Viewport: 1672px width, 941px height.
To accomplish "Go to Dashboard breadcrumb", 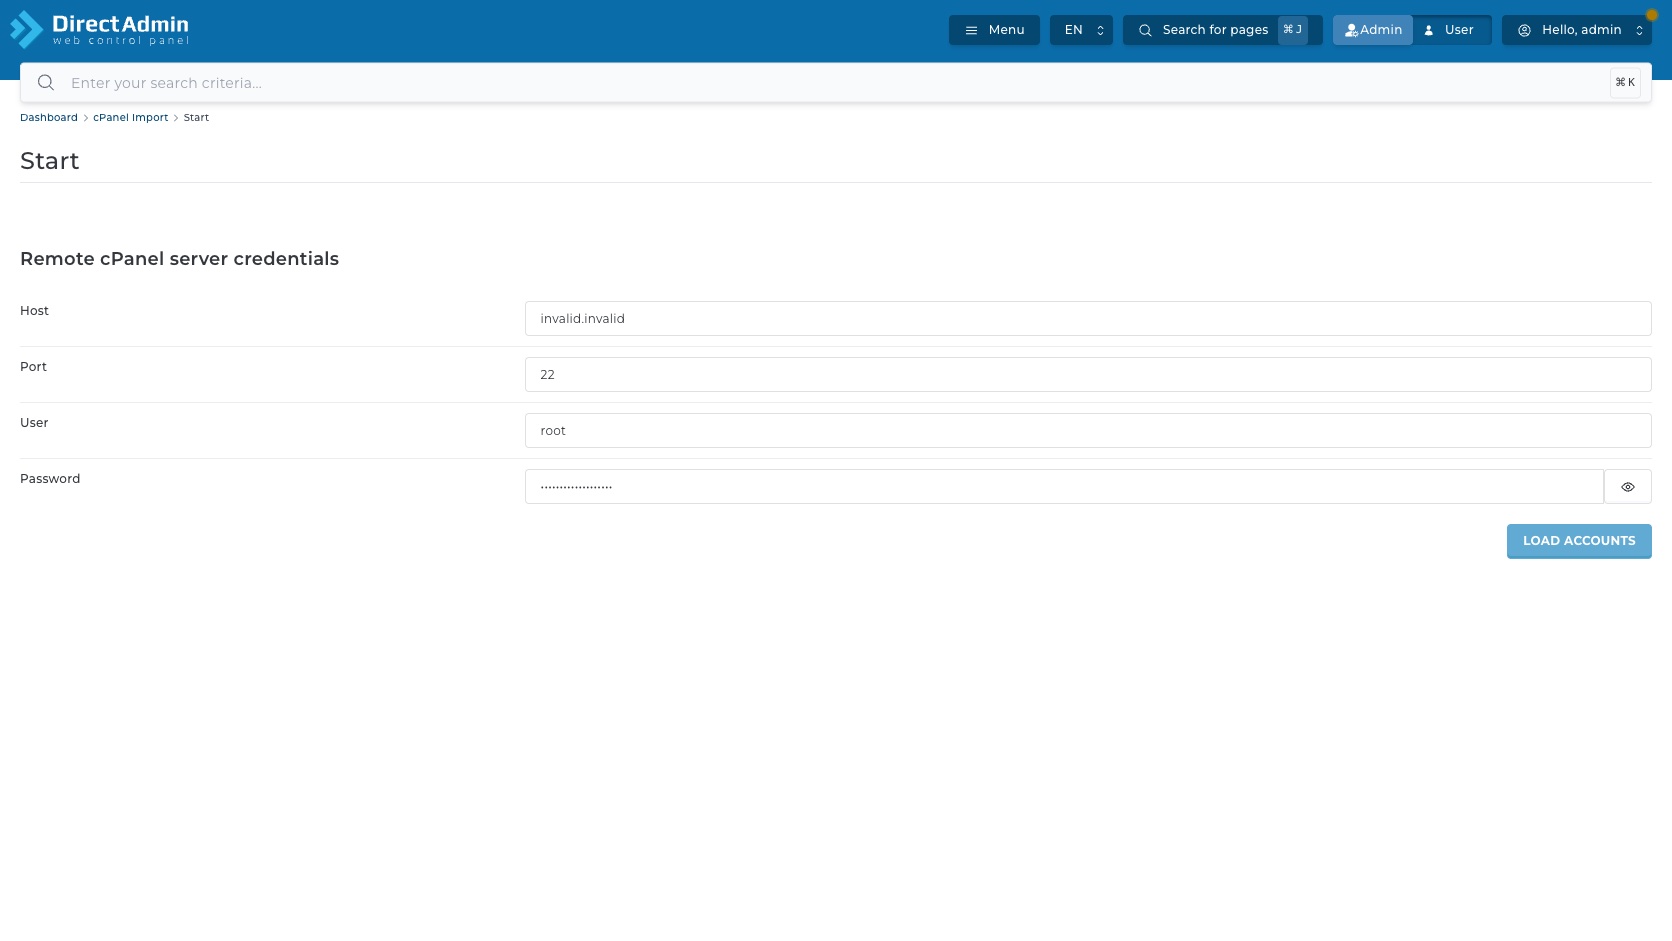I will coord(49,118).
